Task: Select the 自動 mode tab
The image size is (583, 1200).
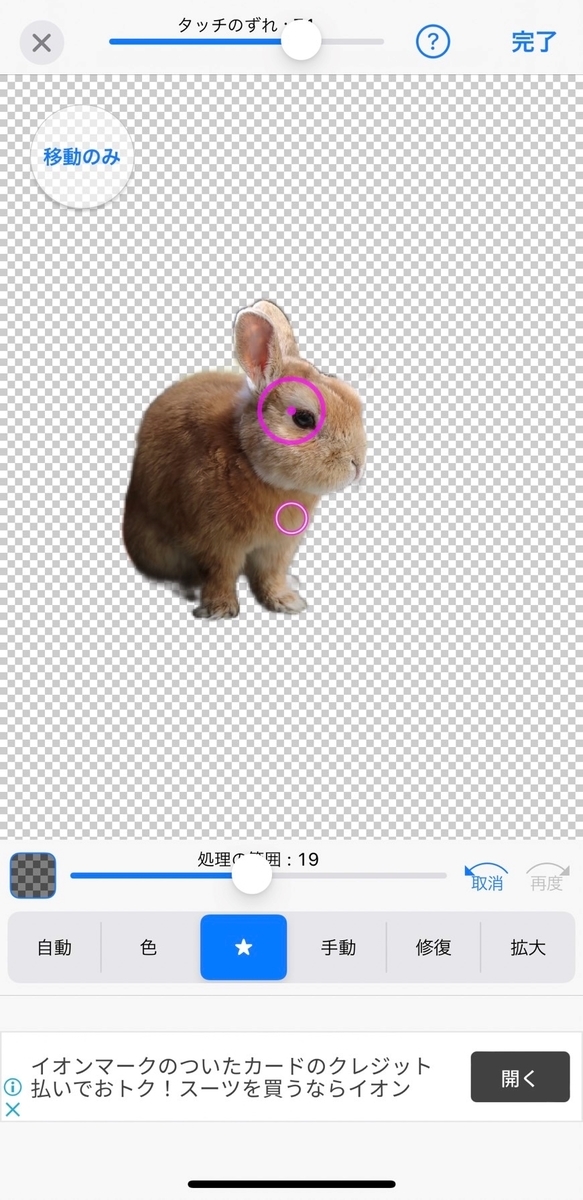Action: click(55, 948)
